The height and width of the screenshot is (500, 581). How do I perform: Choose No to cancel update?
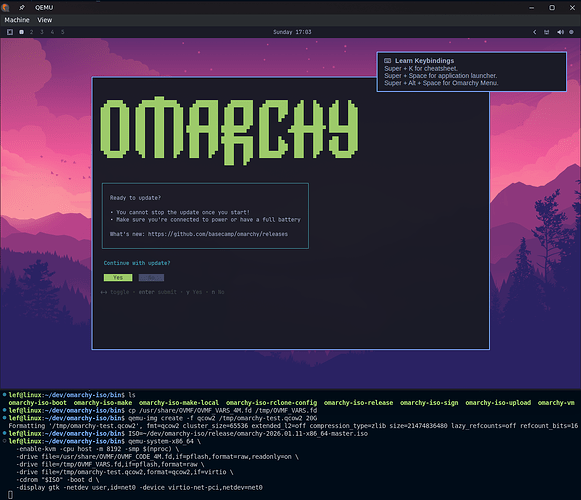pyautogui.click(x=151, y=277)
